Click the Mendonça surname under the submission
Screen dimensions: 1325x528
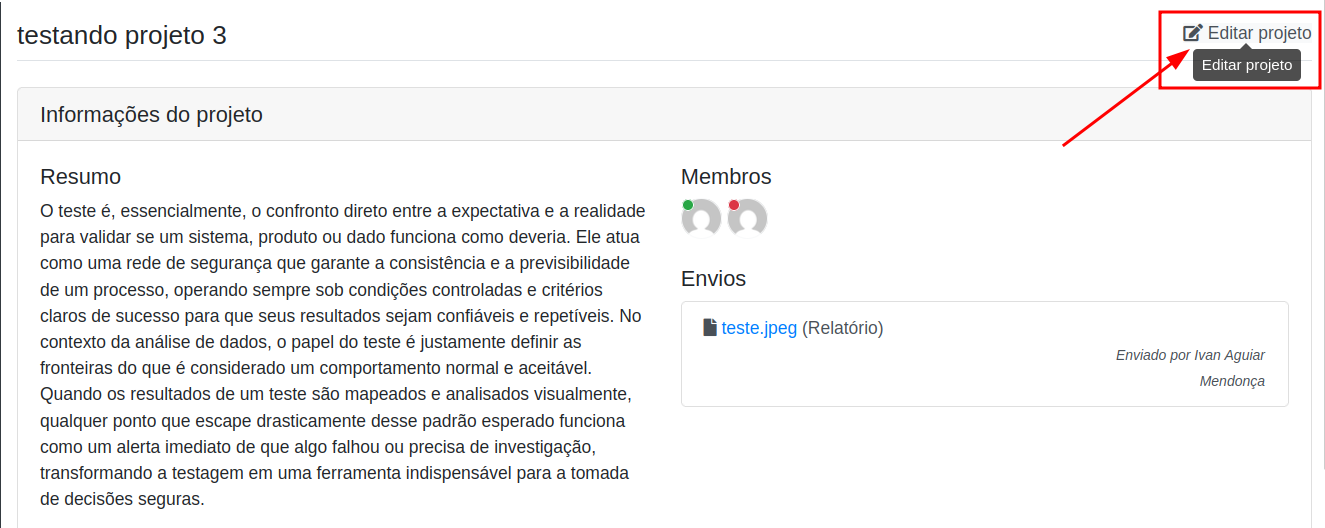coord(1232,381)
